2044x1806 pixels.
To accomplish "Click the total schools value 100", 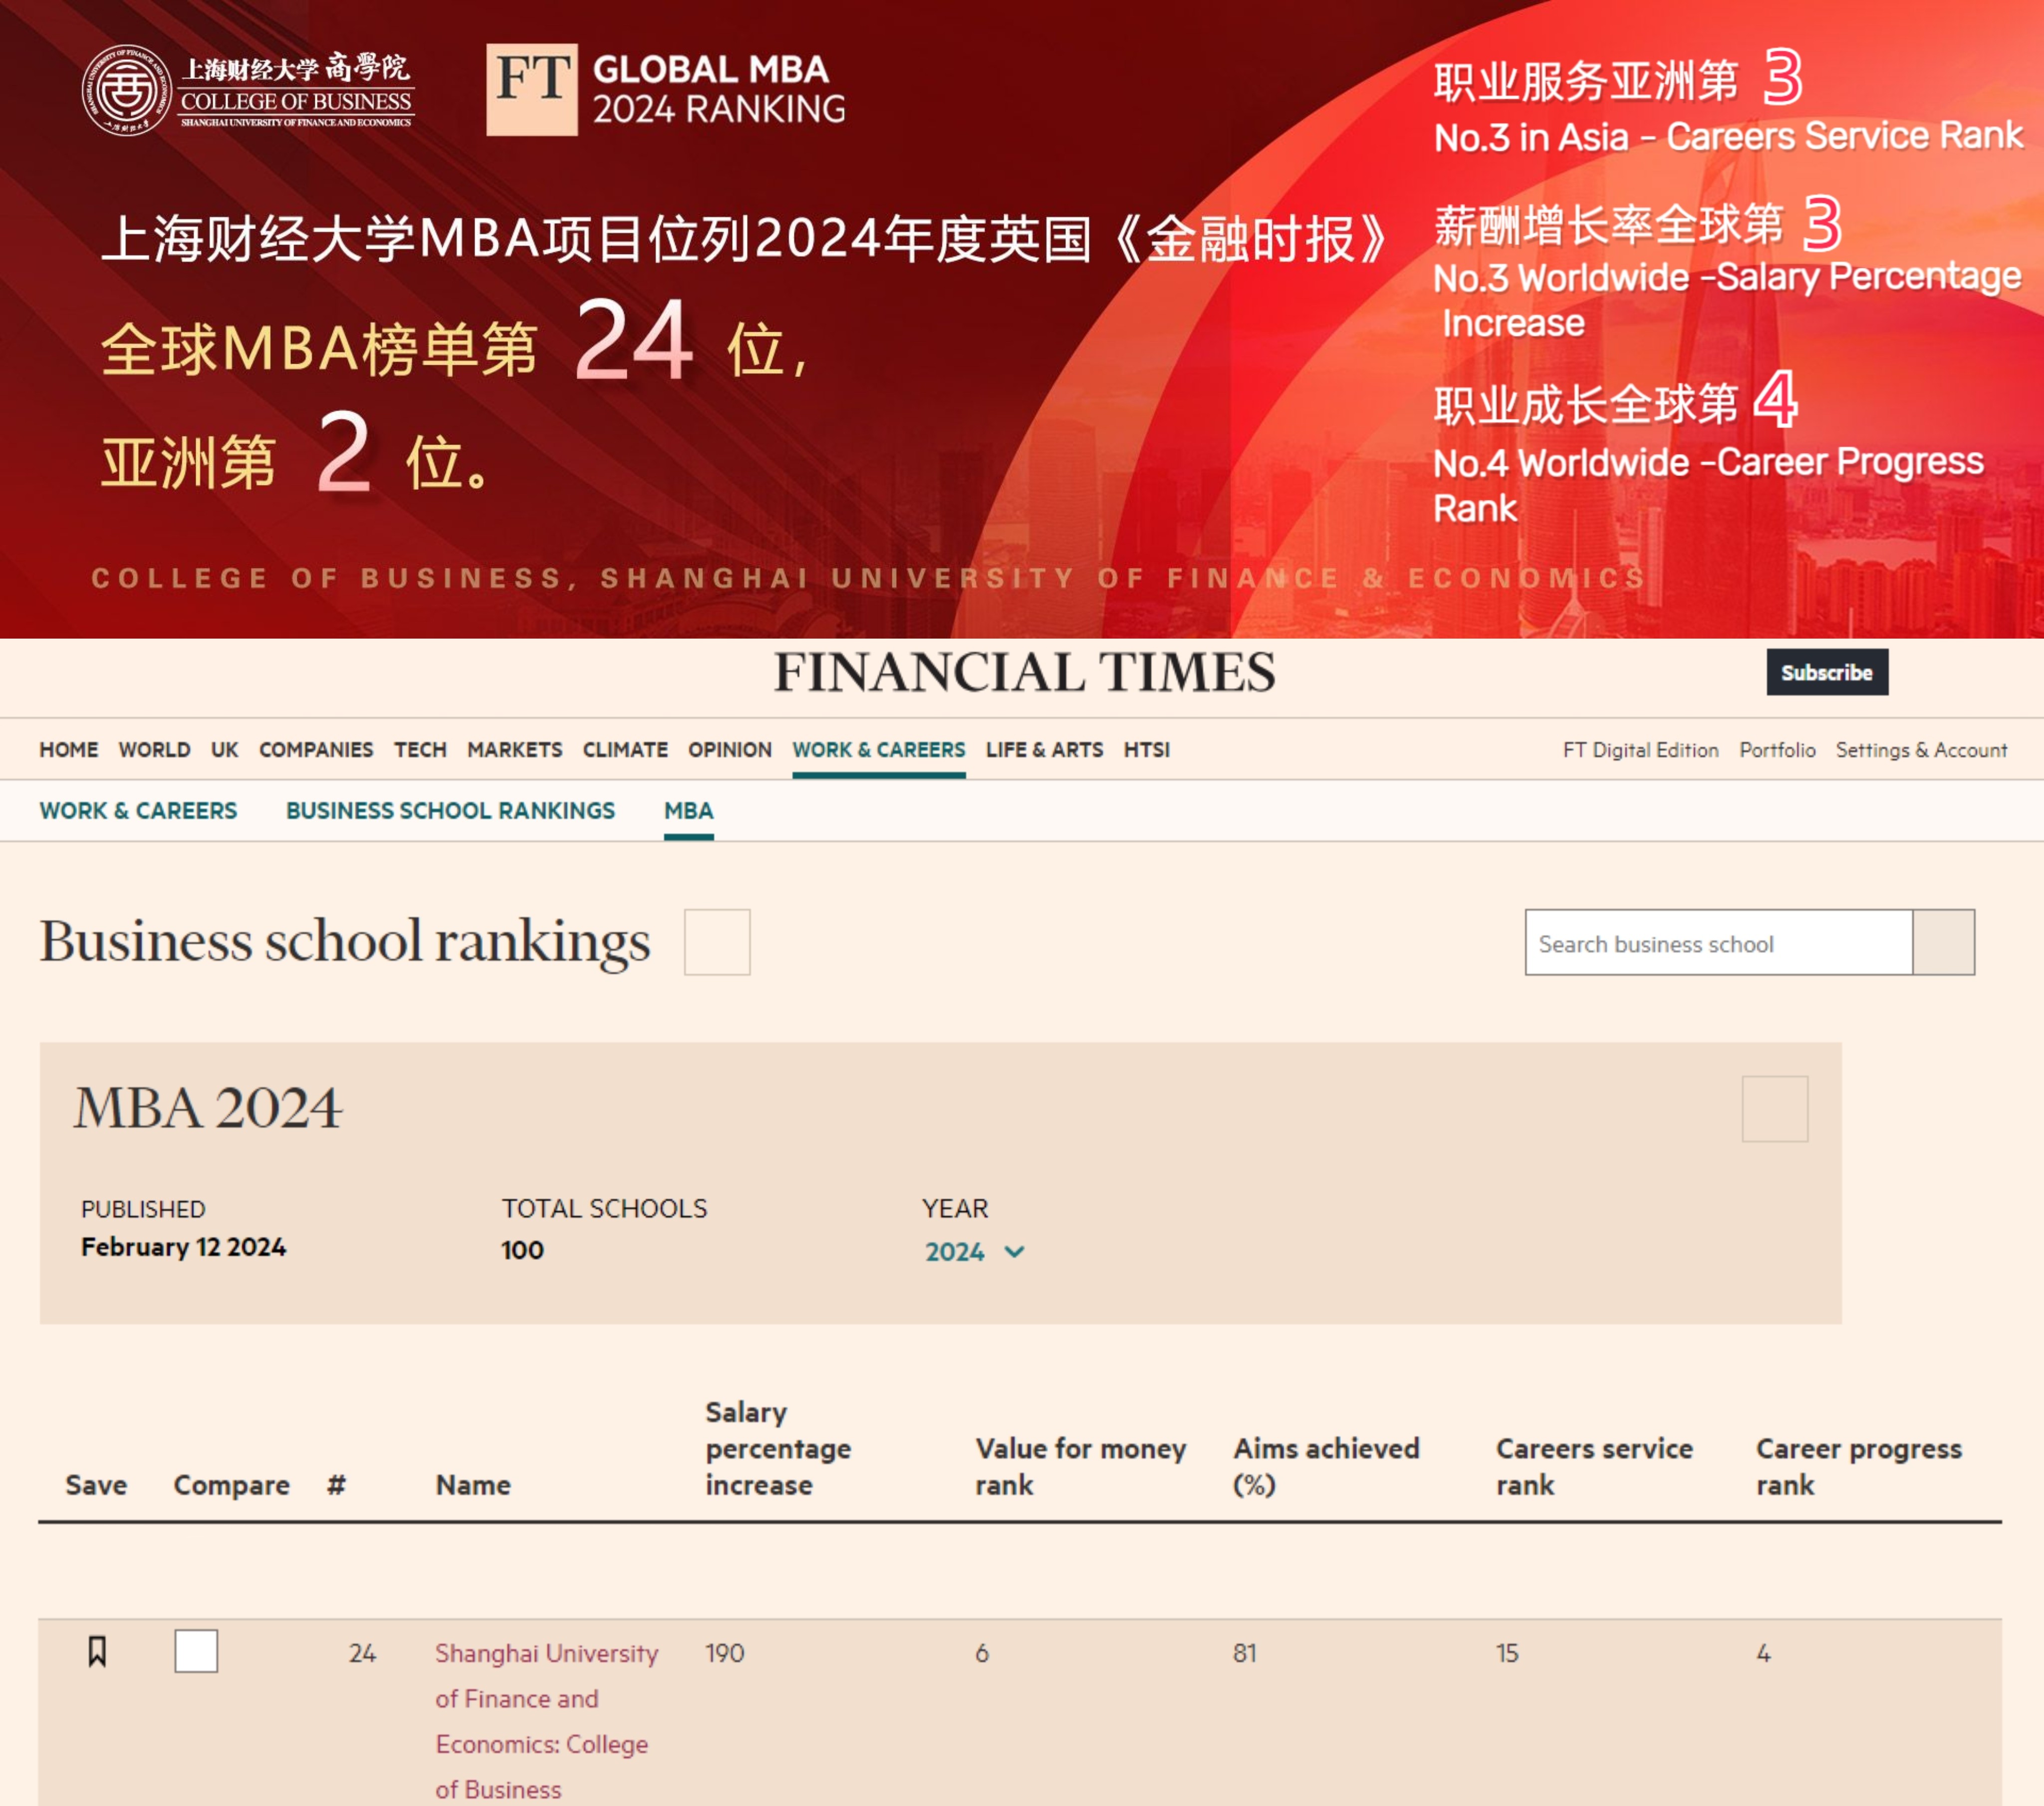I will pyautogui.click(x=522, y=1250).
